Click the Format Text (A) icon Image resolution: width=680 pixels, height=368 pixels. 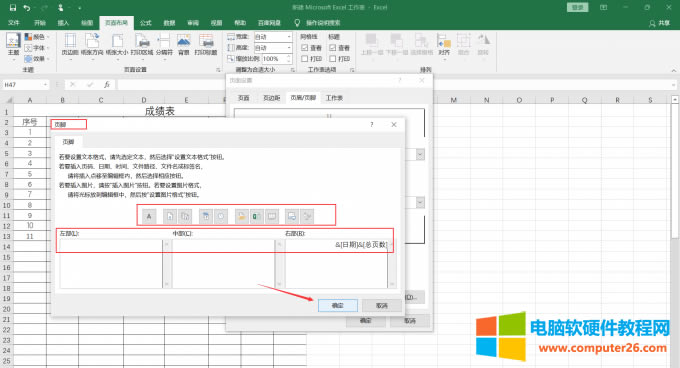click(x=149, y=216)
